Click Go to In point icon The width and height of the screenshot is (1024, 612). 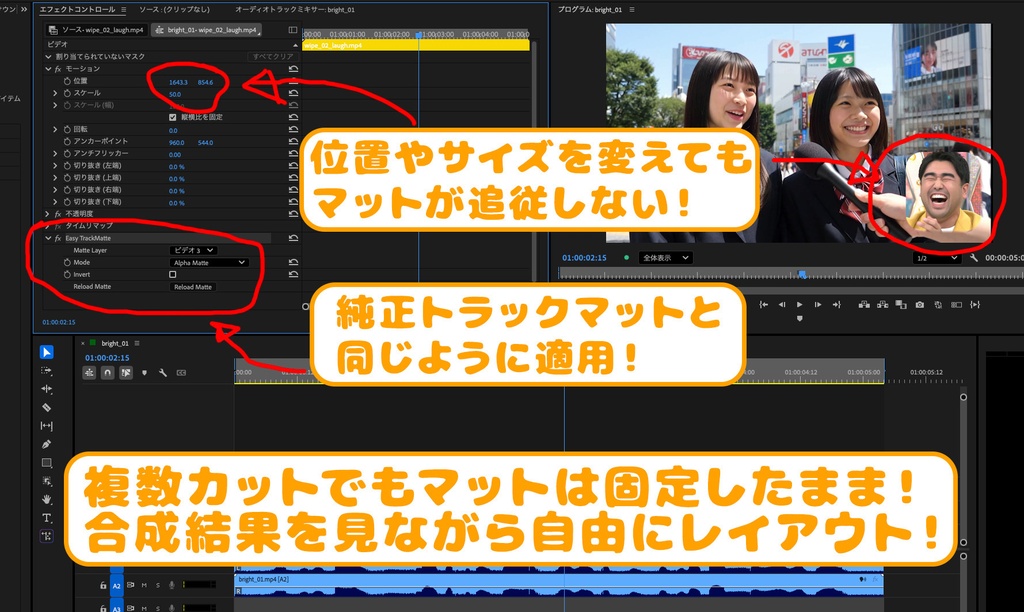763,304
